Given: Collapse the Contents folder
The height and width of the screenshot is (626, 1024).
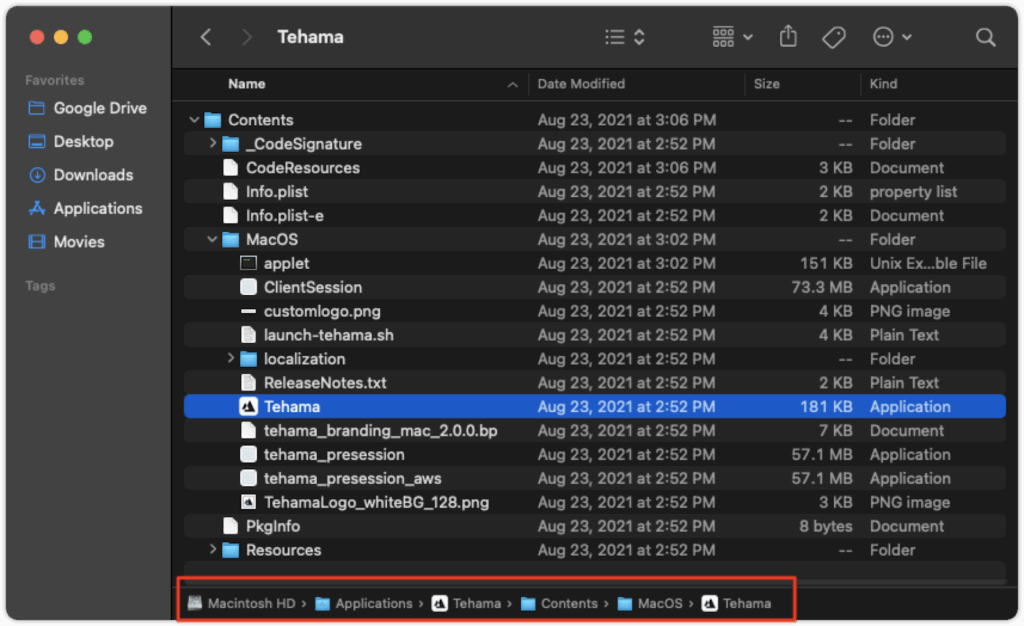Looking at the screenshot, I should [x=194, y=120].
